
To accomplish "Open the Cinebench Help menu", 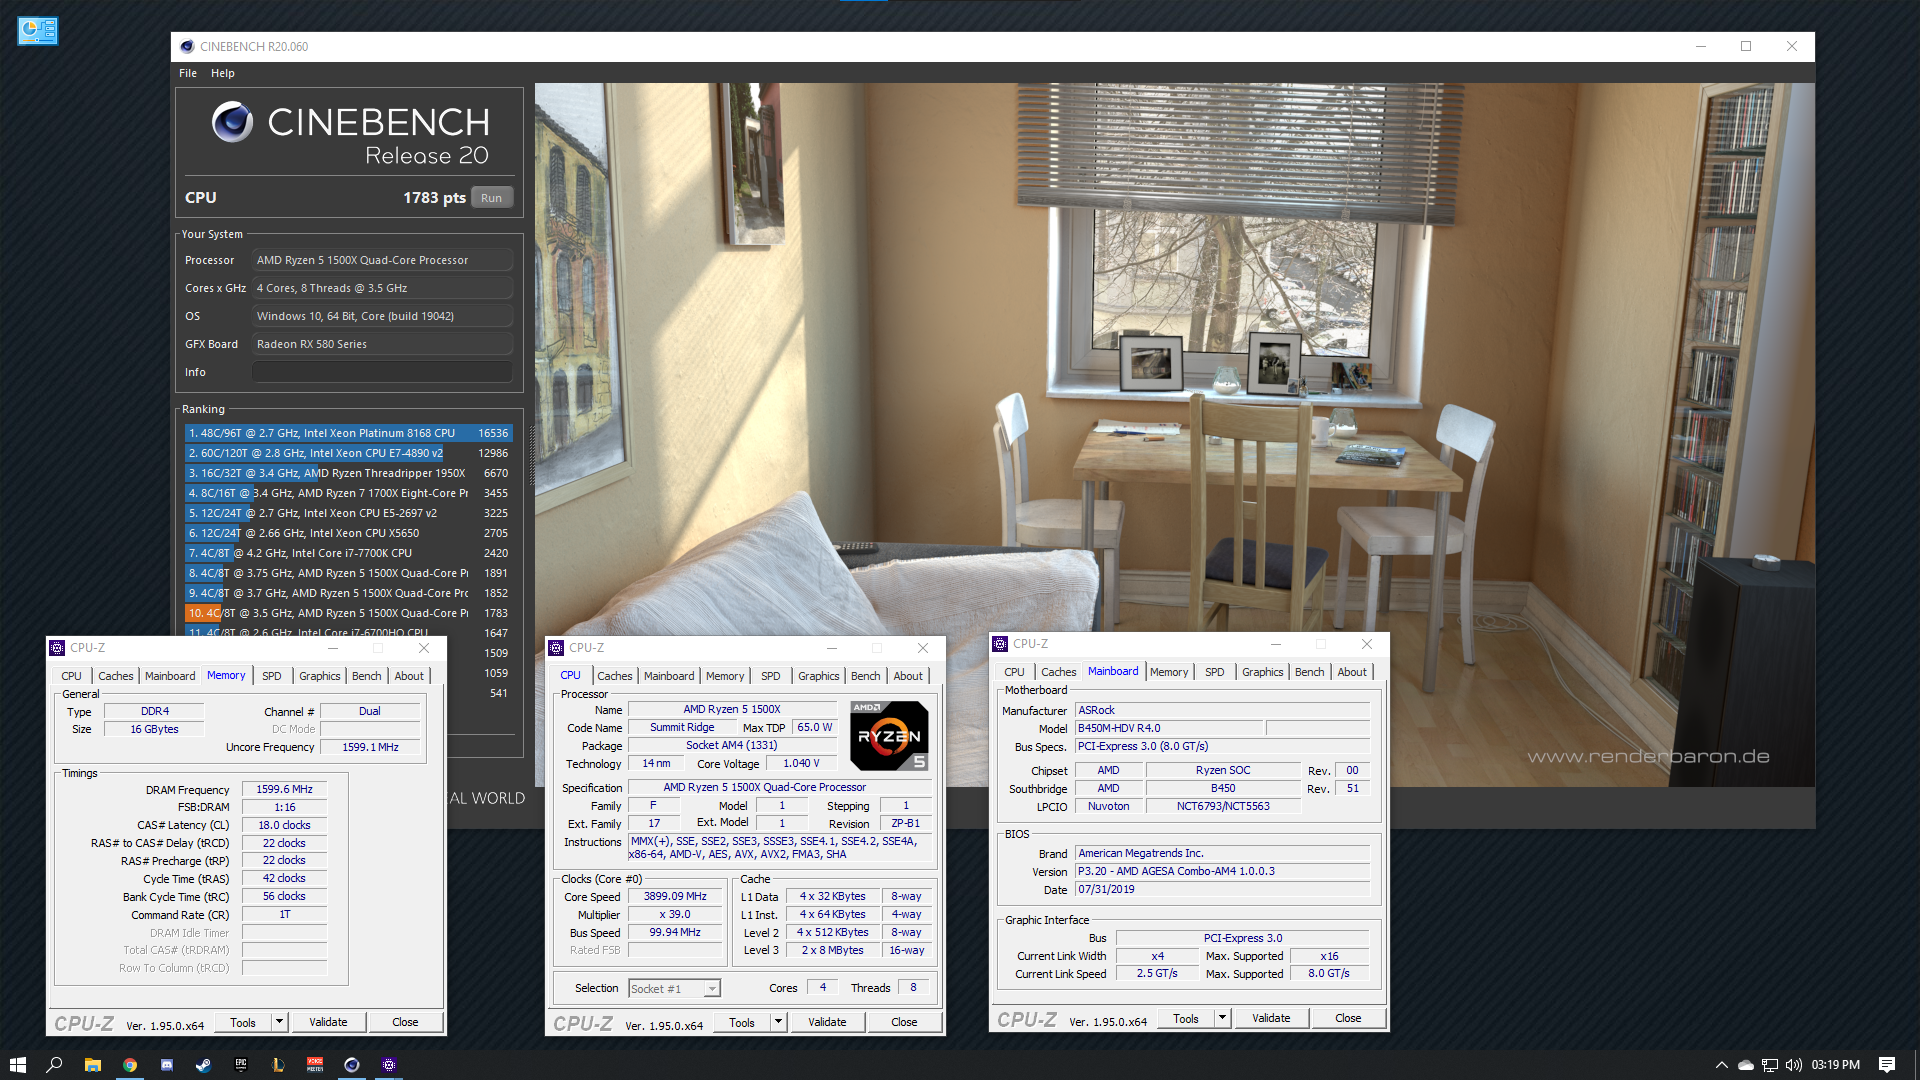I will pos(223,73).
